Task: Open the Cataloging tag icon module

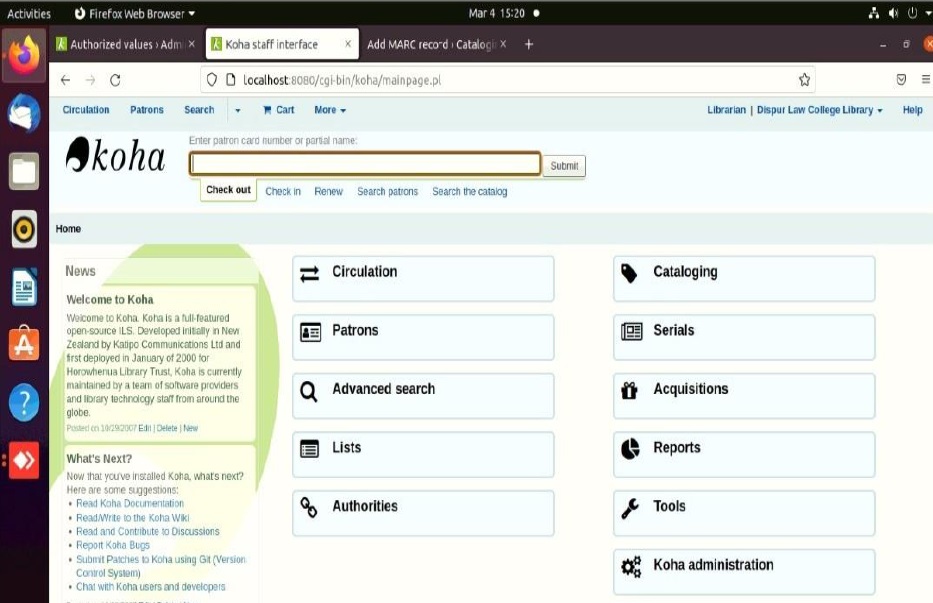Action: (630, 273)
